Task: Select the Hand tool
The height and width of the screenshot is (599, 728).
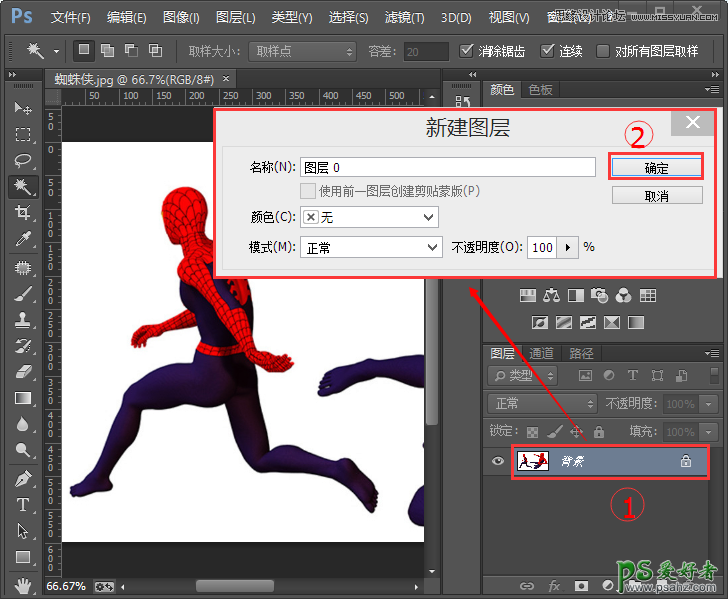Action: pos(22,586)
